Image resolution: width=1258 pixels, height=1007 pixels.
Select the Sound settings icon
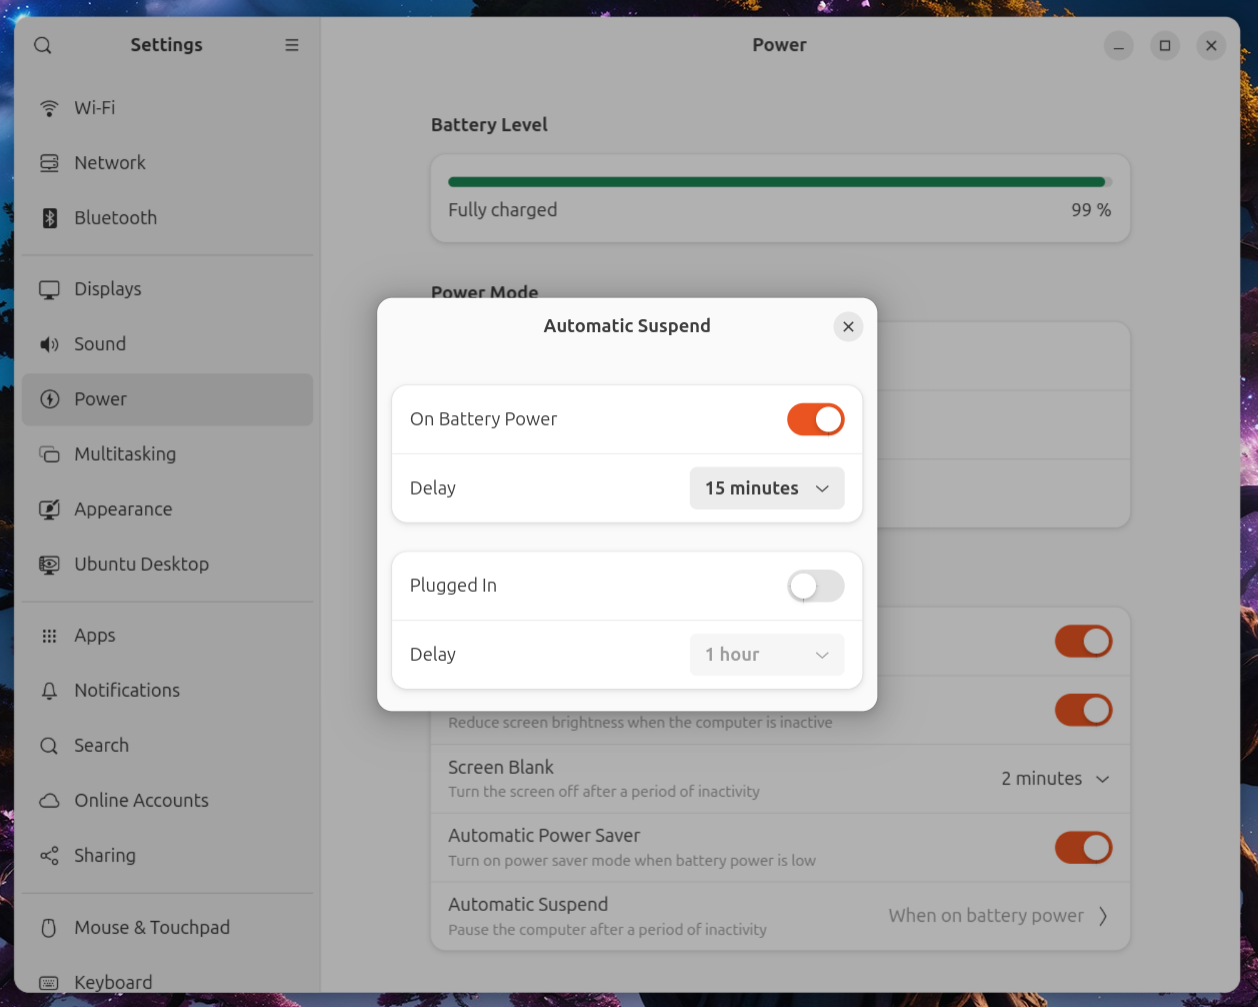(48, 343)
